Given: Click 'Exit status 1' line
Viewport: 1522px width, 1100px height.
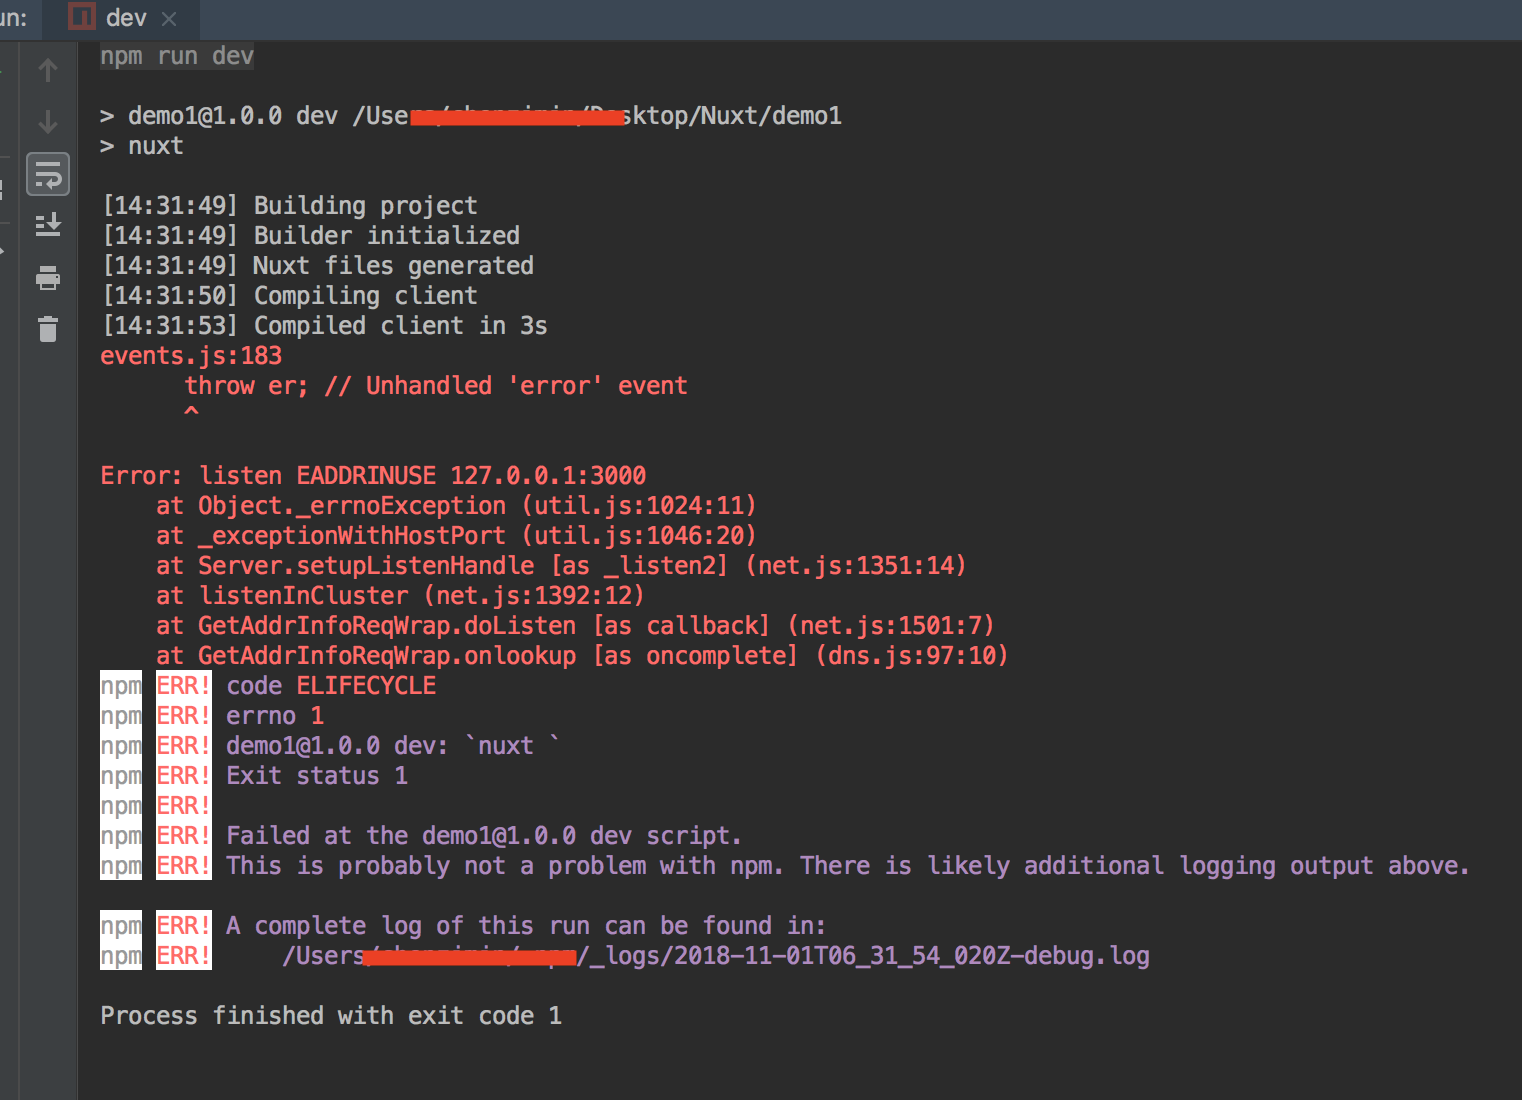Looking at the screenshot, I should click(317, 776).
